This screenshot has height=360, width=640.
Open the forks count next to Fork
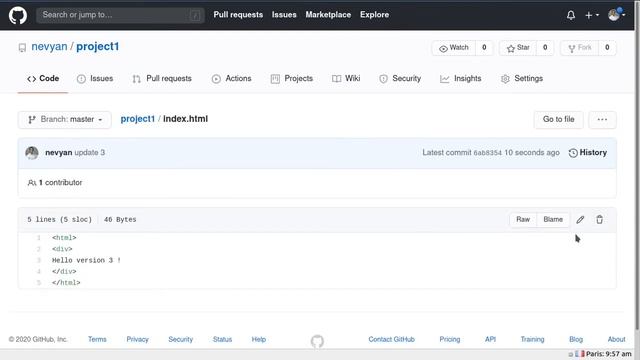click(607, 48)
